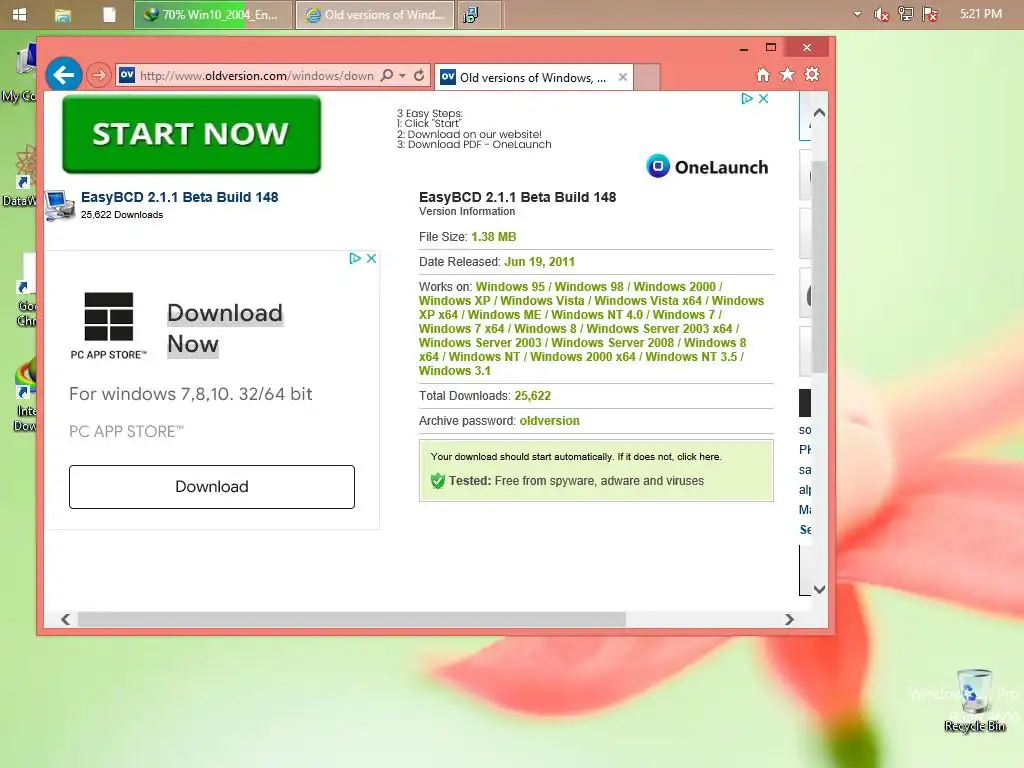Click the white Download button in ad
This screenshot has height=768, width=1024.
(x=212, y=487)
